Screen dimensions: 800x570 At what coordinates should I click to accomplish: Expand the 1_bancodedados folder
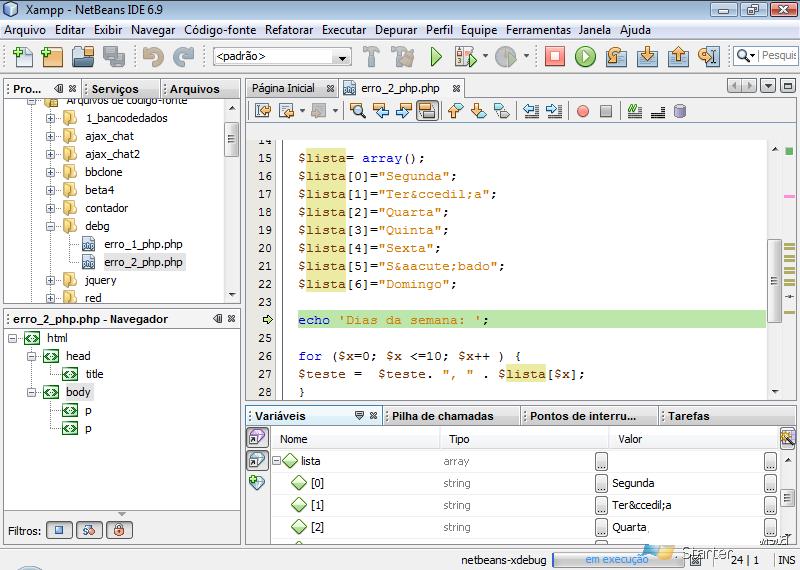[50, 118]
